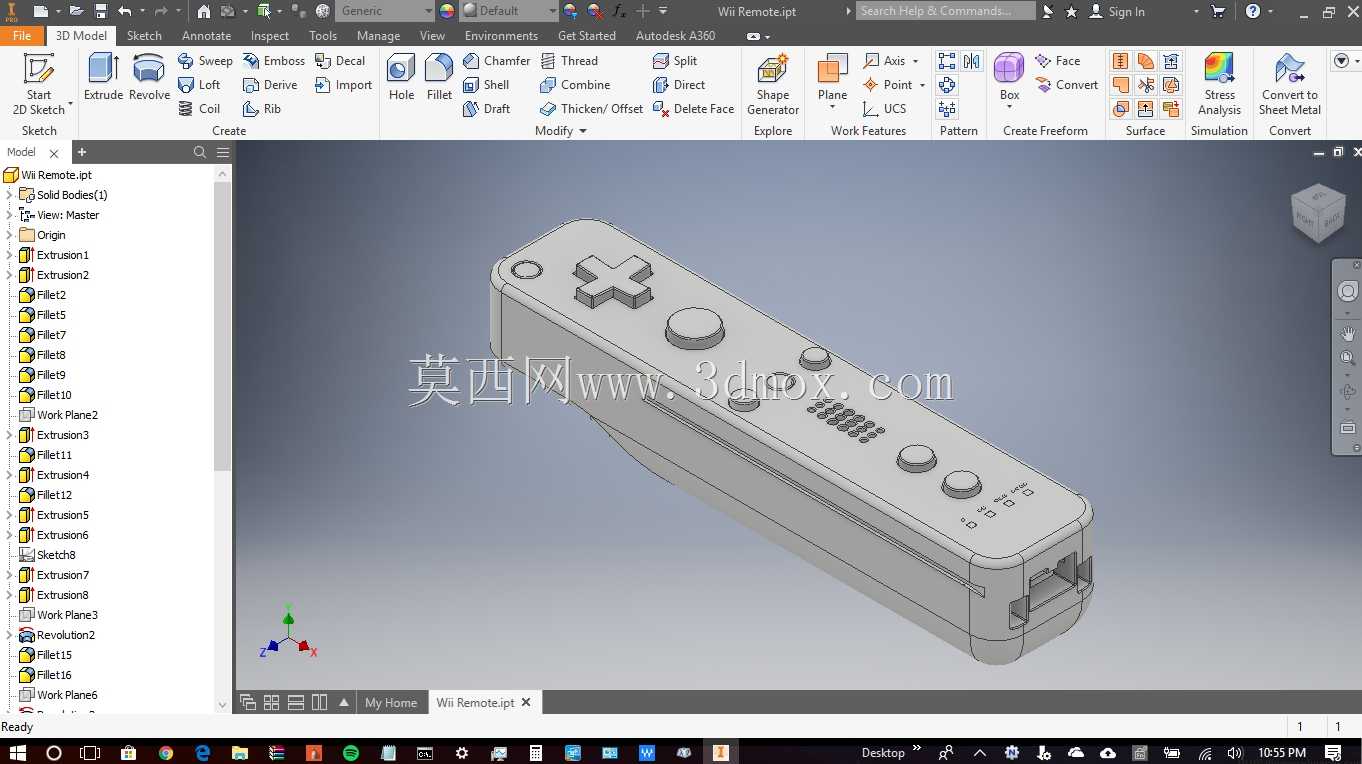The image size is (1362, 764).
Task: Launch Stress Analysis
Action: [x=1219, y=85]
